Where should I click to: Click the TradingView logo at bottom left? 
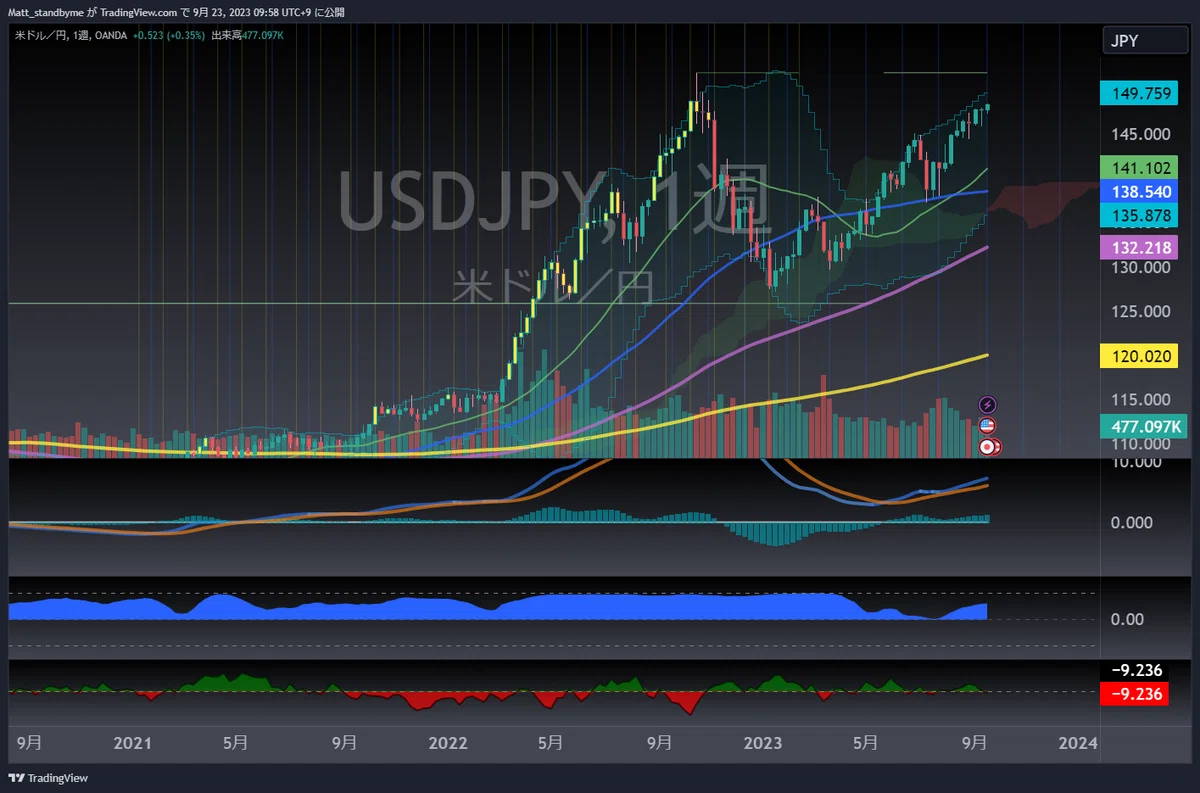pos(48,778)
